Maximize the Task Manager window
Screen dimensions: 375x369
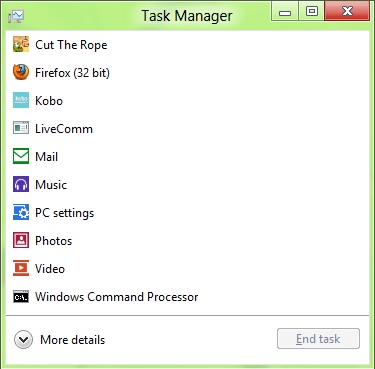click(x=312, y=12)
